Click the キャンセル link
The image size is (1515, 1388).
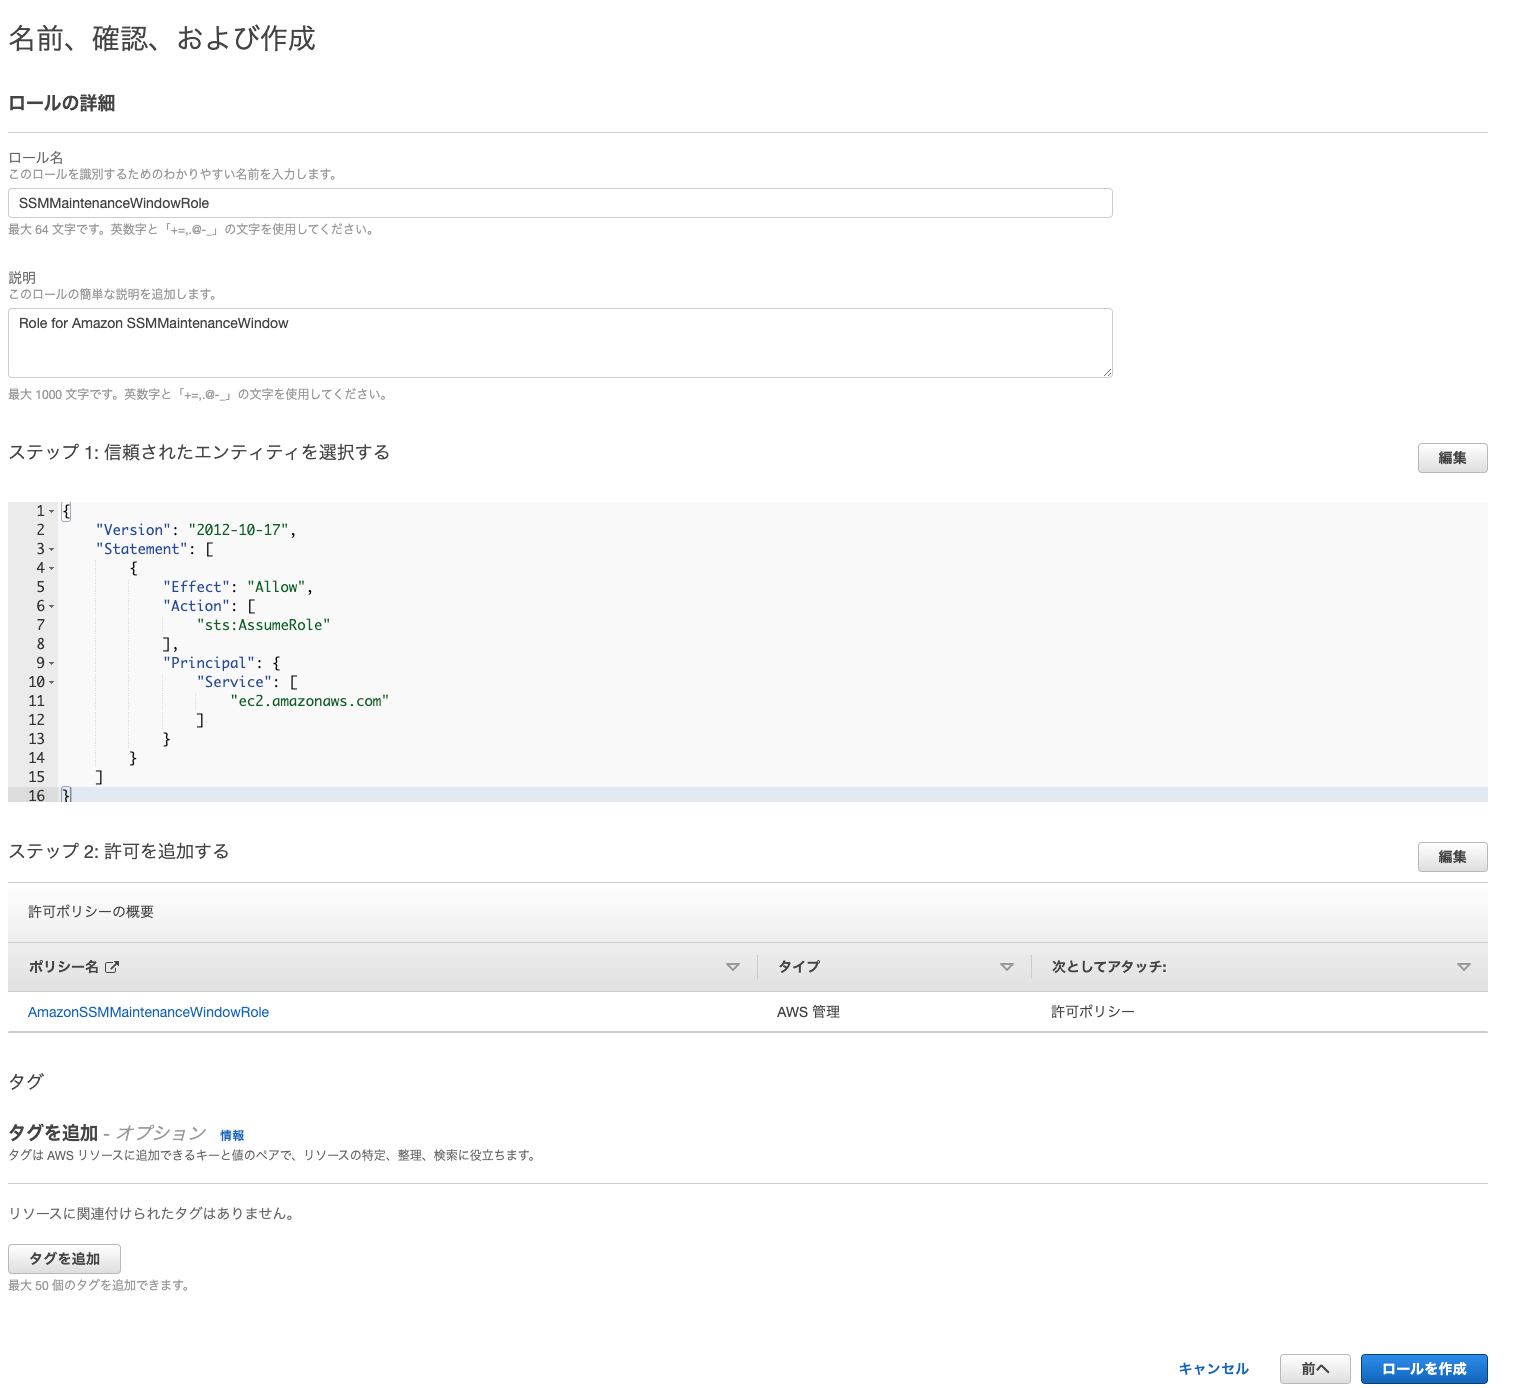click(1213, 1369)
